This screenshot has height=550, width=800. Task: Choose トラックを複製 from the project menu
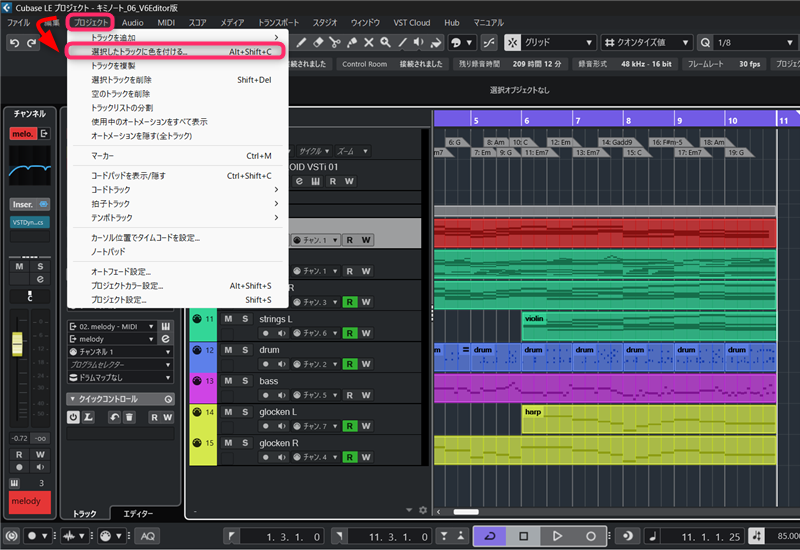point(178,66)
